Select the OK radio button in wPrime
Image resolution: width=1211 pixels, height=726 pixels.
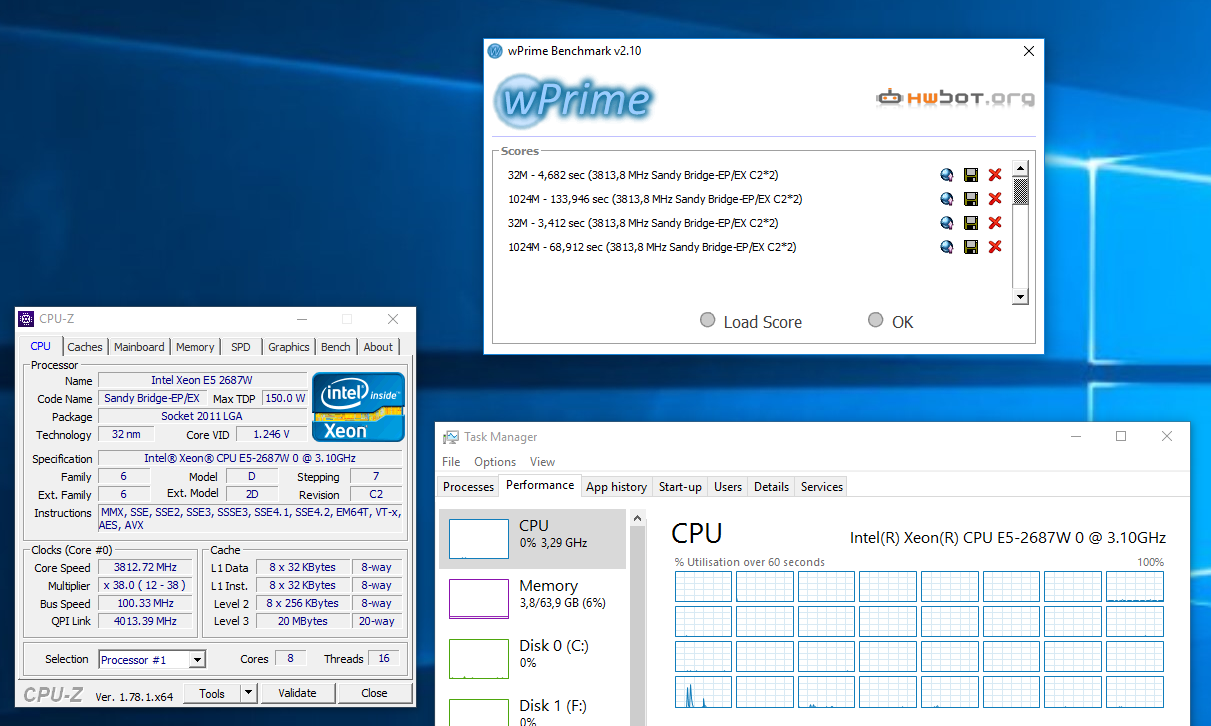[x=876, y=321]
